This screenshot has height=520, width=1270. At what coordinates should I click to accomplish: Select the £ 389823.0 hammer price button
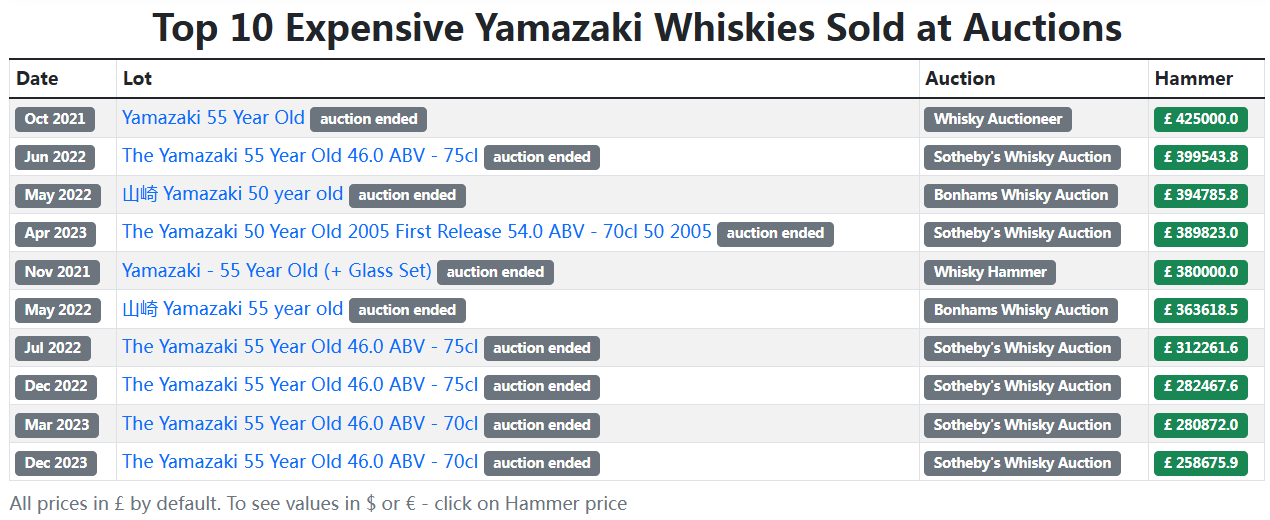pyautogui.click(x=1200, y=233)
